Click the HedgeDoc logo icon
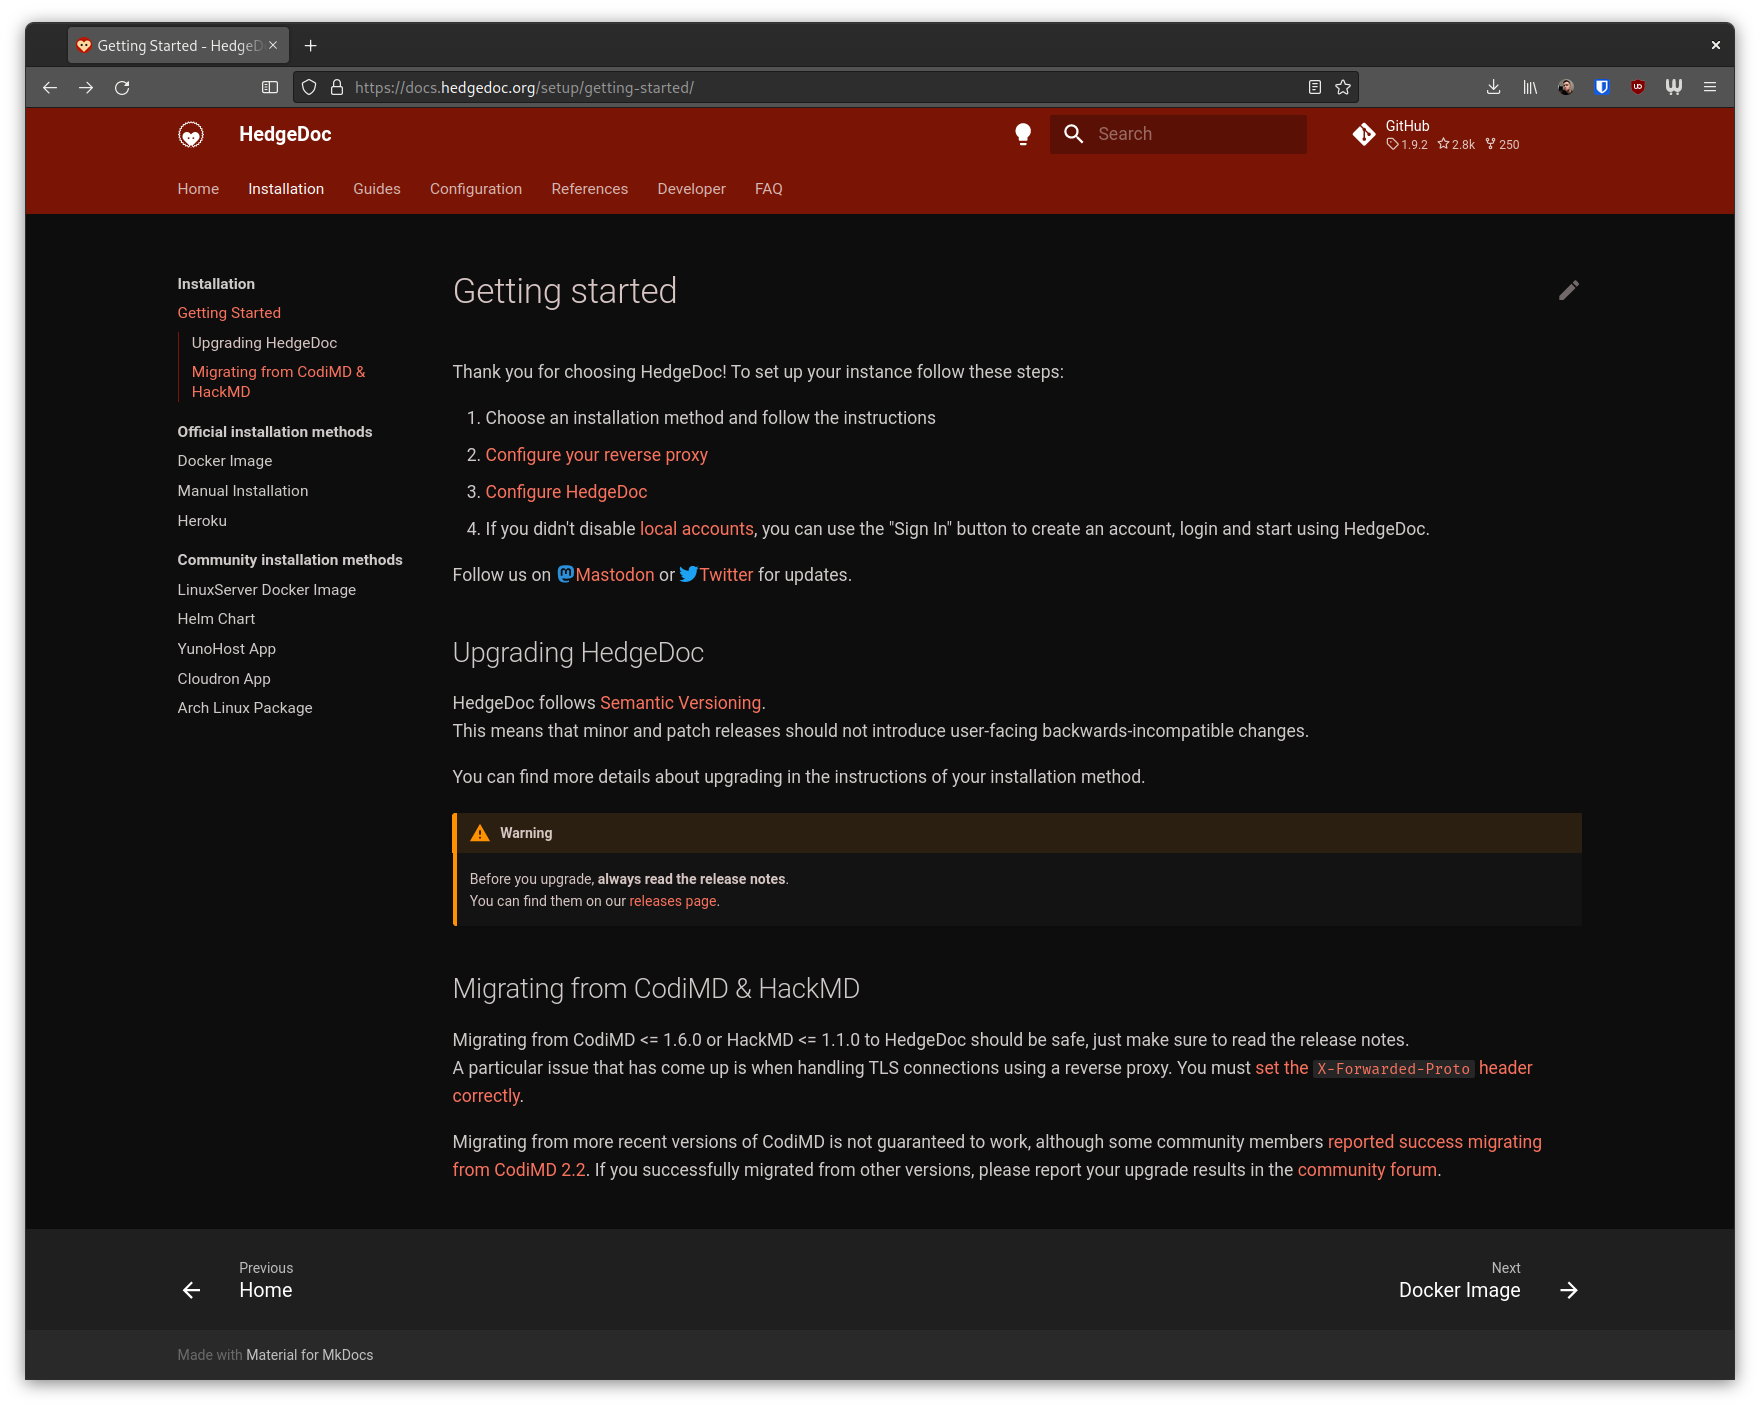 pyautogui.click(x=191, y=134)
